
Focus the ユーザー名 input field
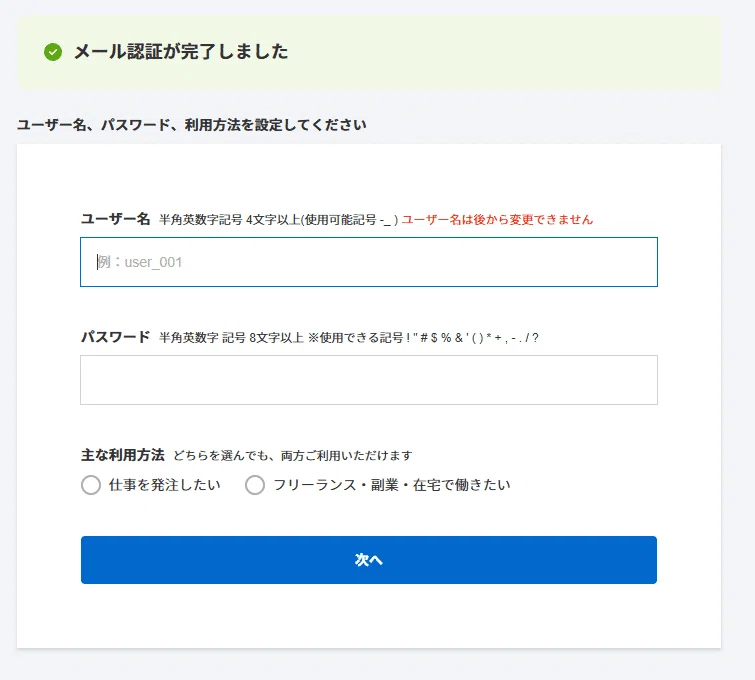coord(369,262)
